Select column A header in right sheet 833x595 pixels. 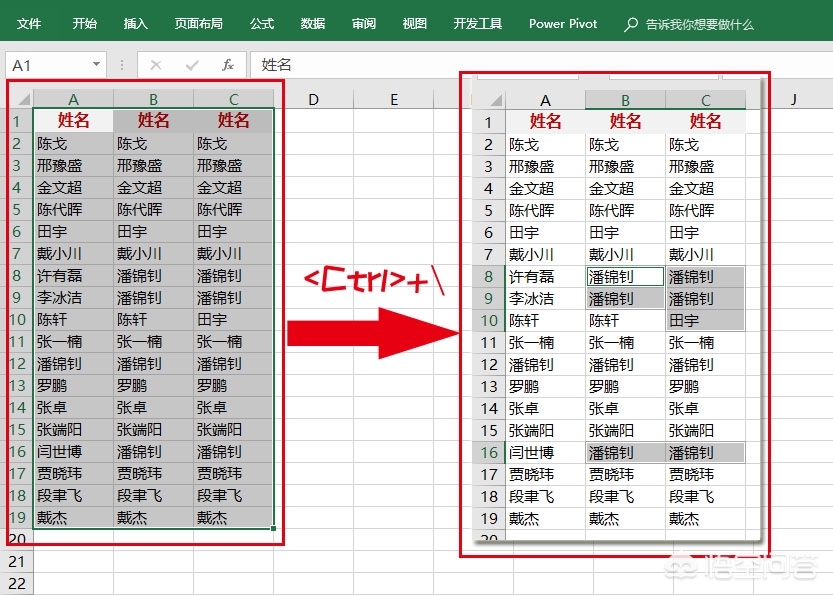[x=545, y=100]
